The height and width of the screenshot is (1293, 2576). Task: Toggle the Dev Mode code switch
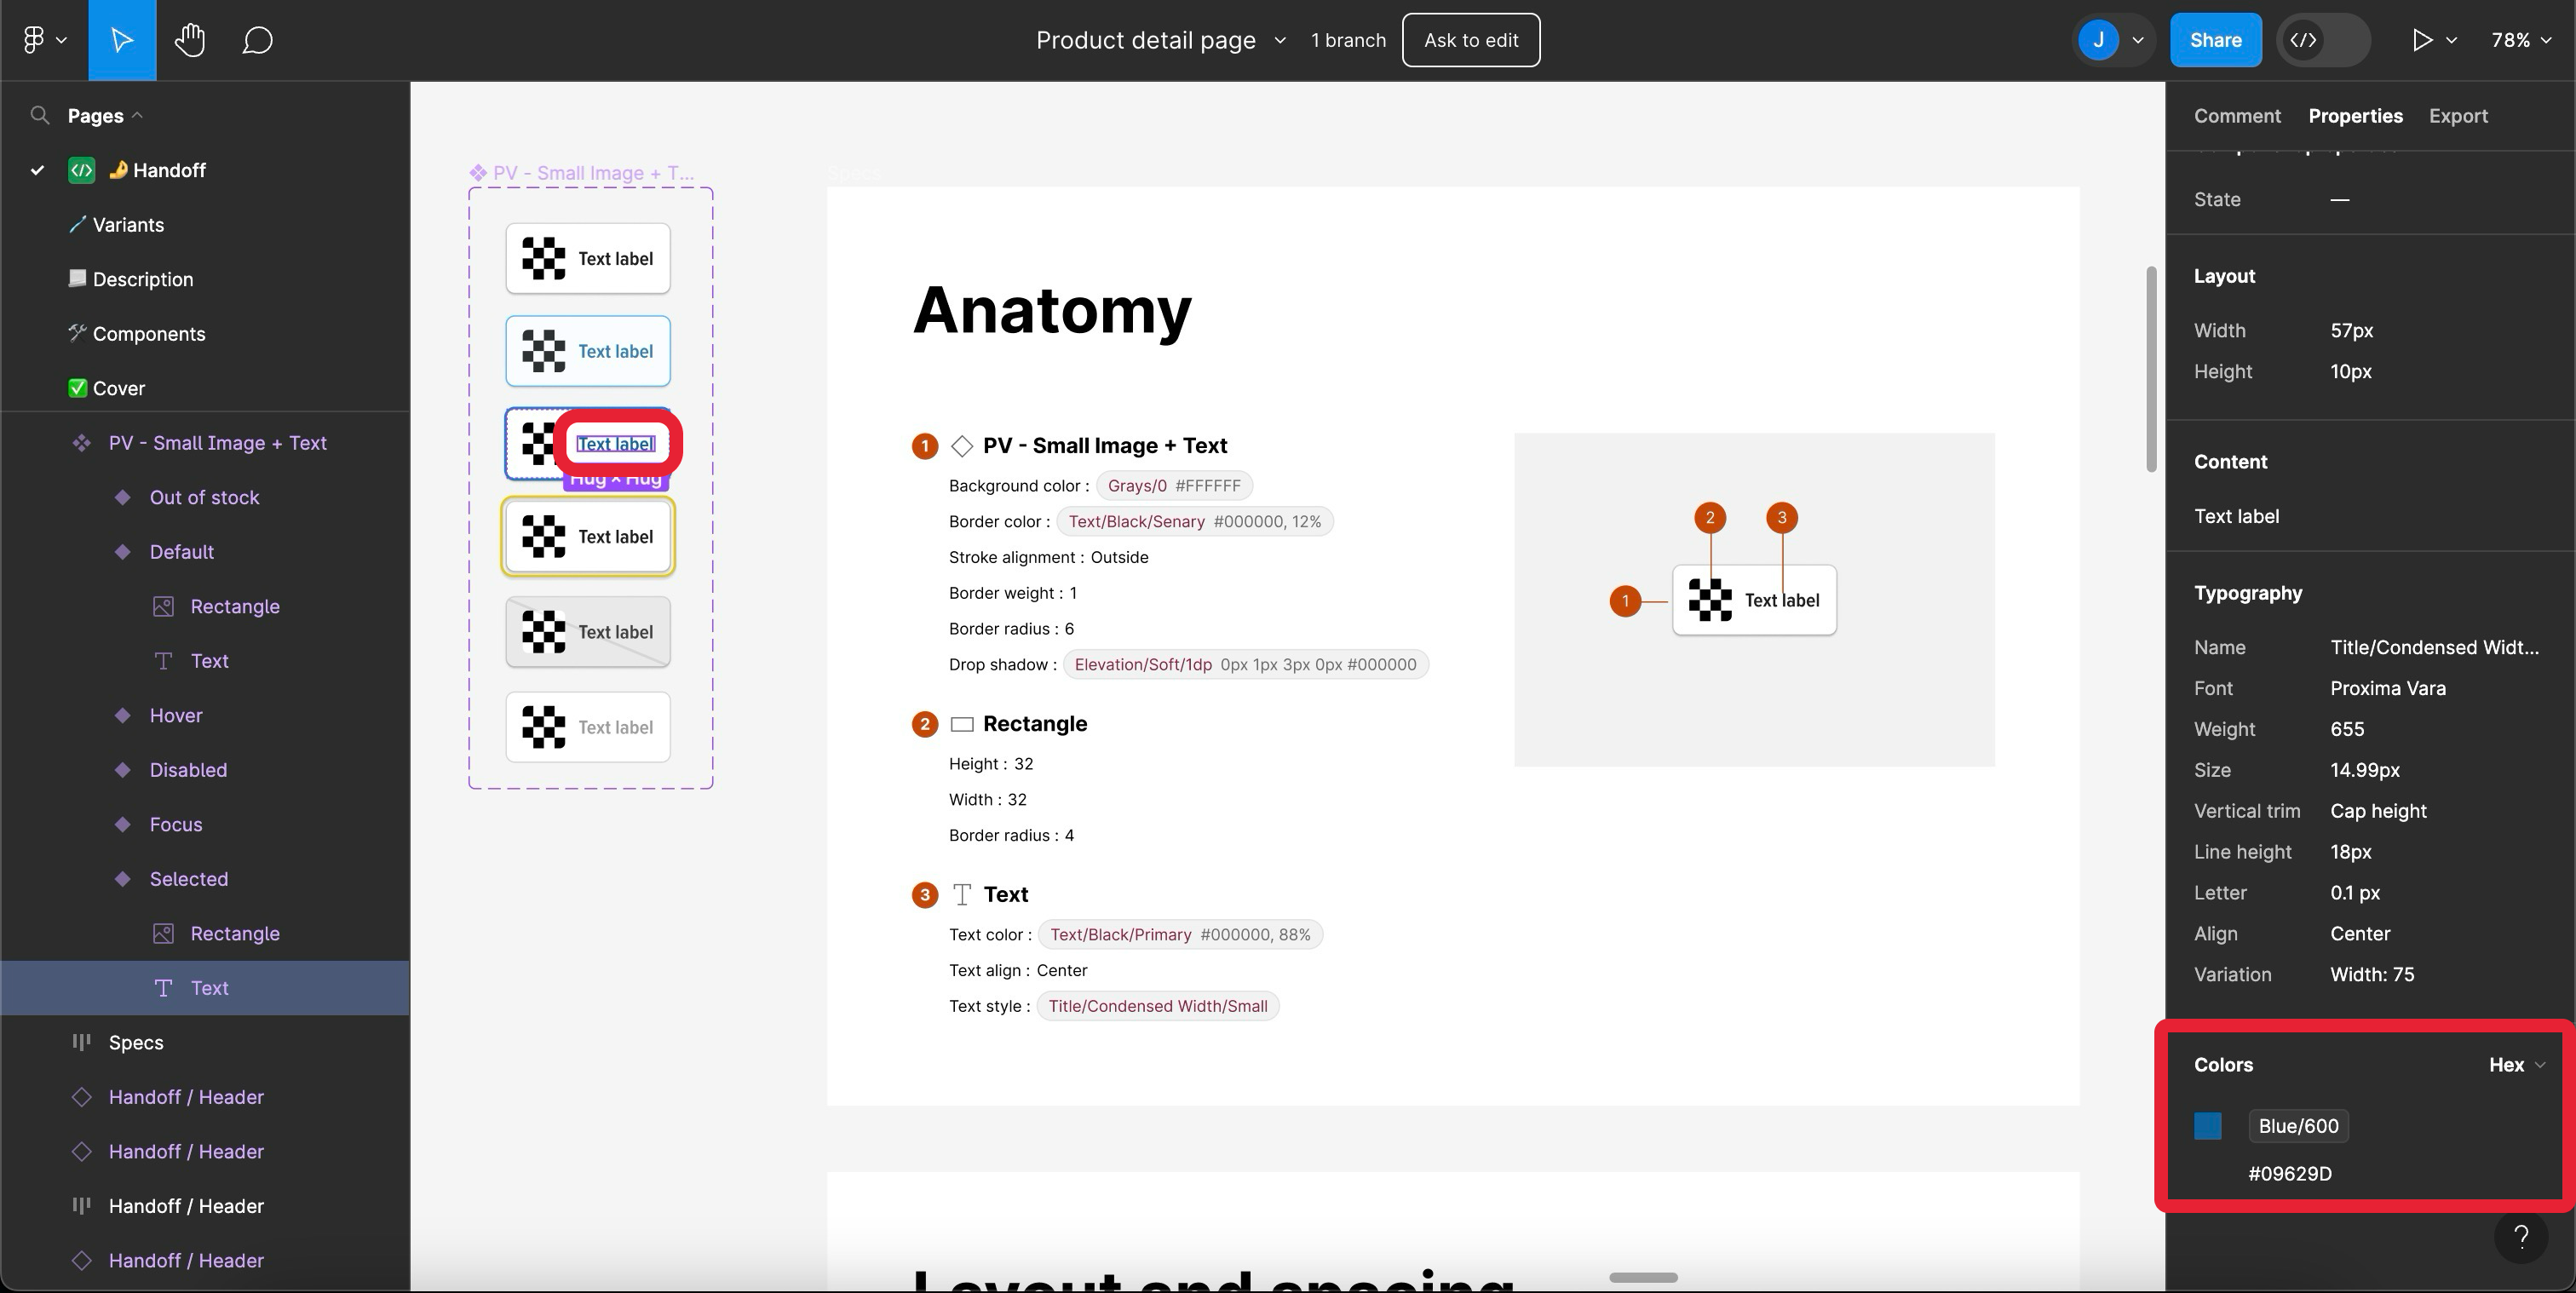coord(2322,40)
